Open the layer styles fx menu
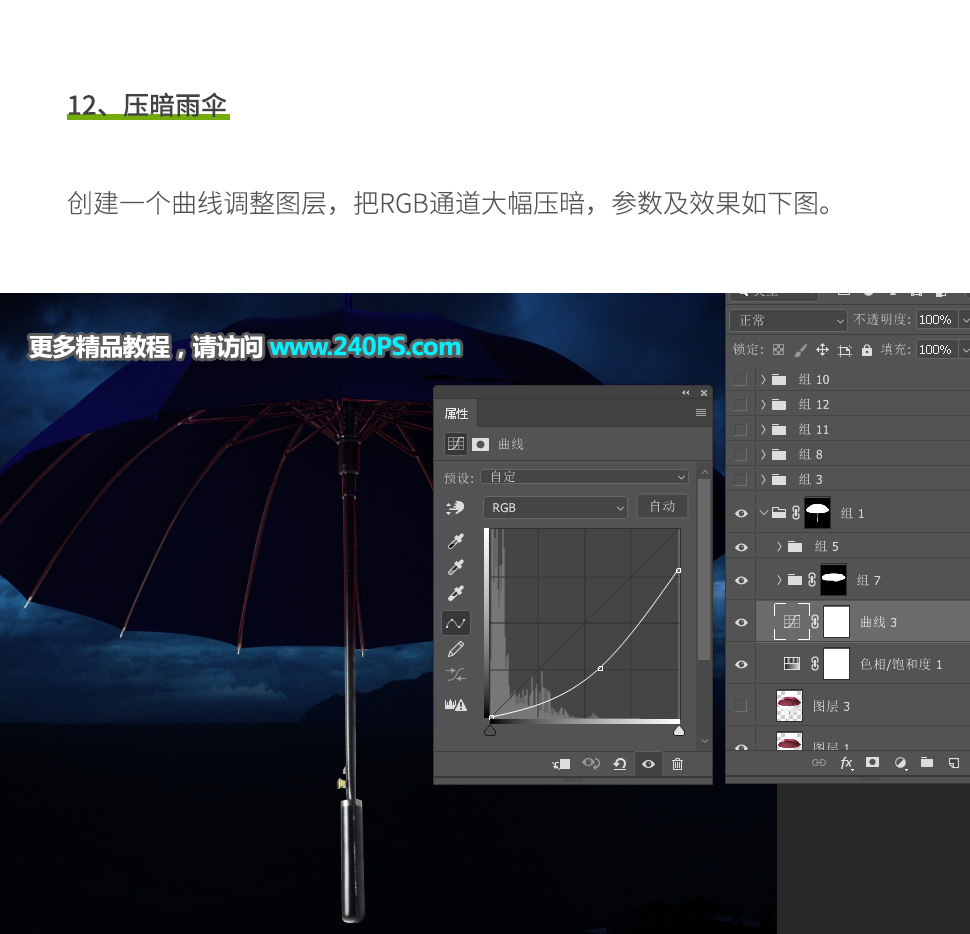The height and width of the screenshot is (934, 970). [846, 763]
